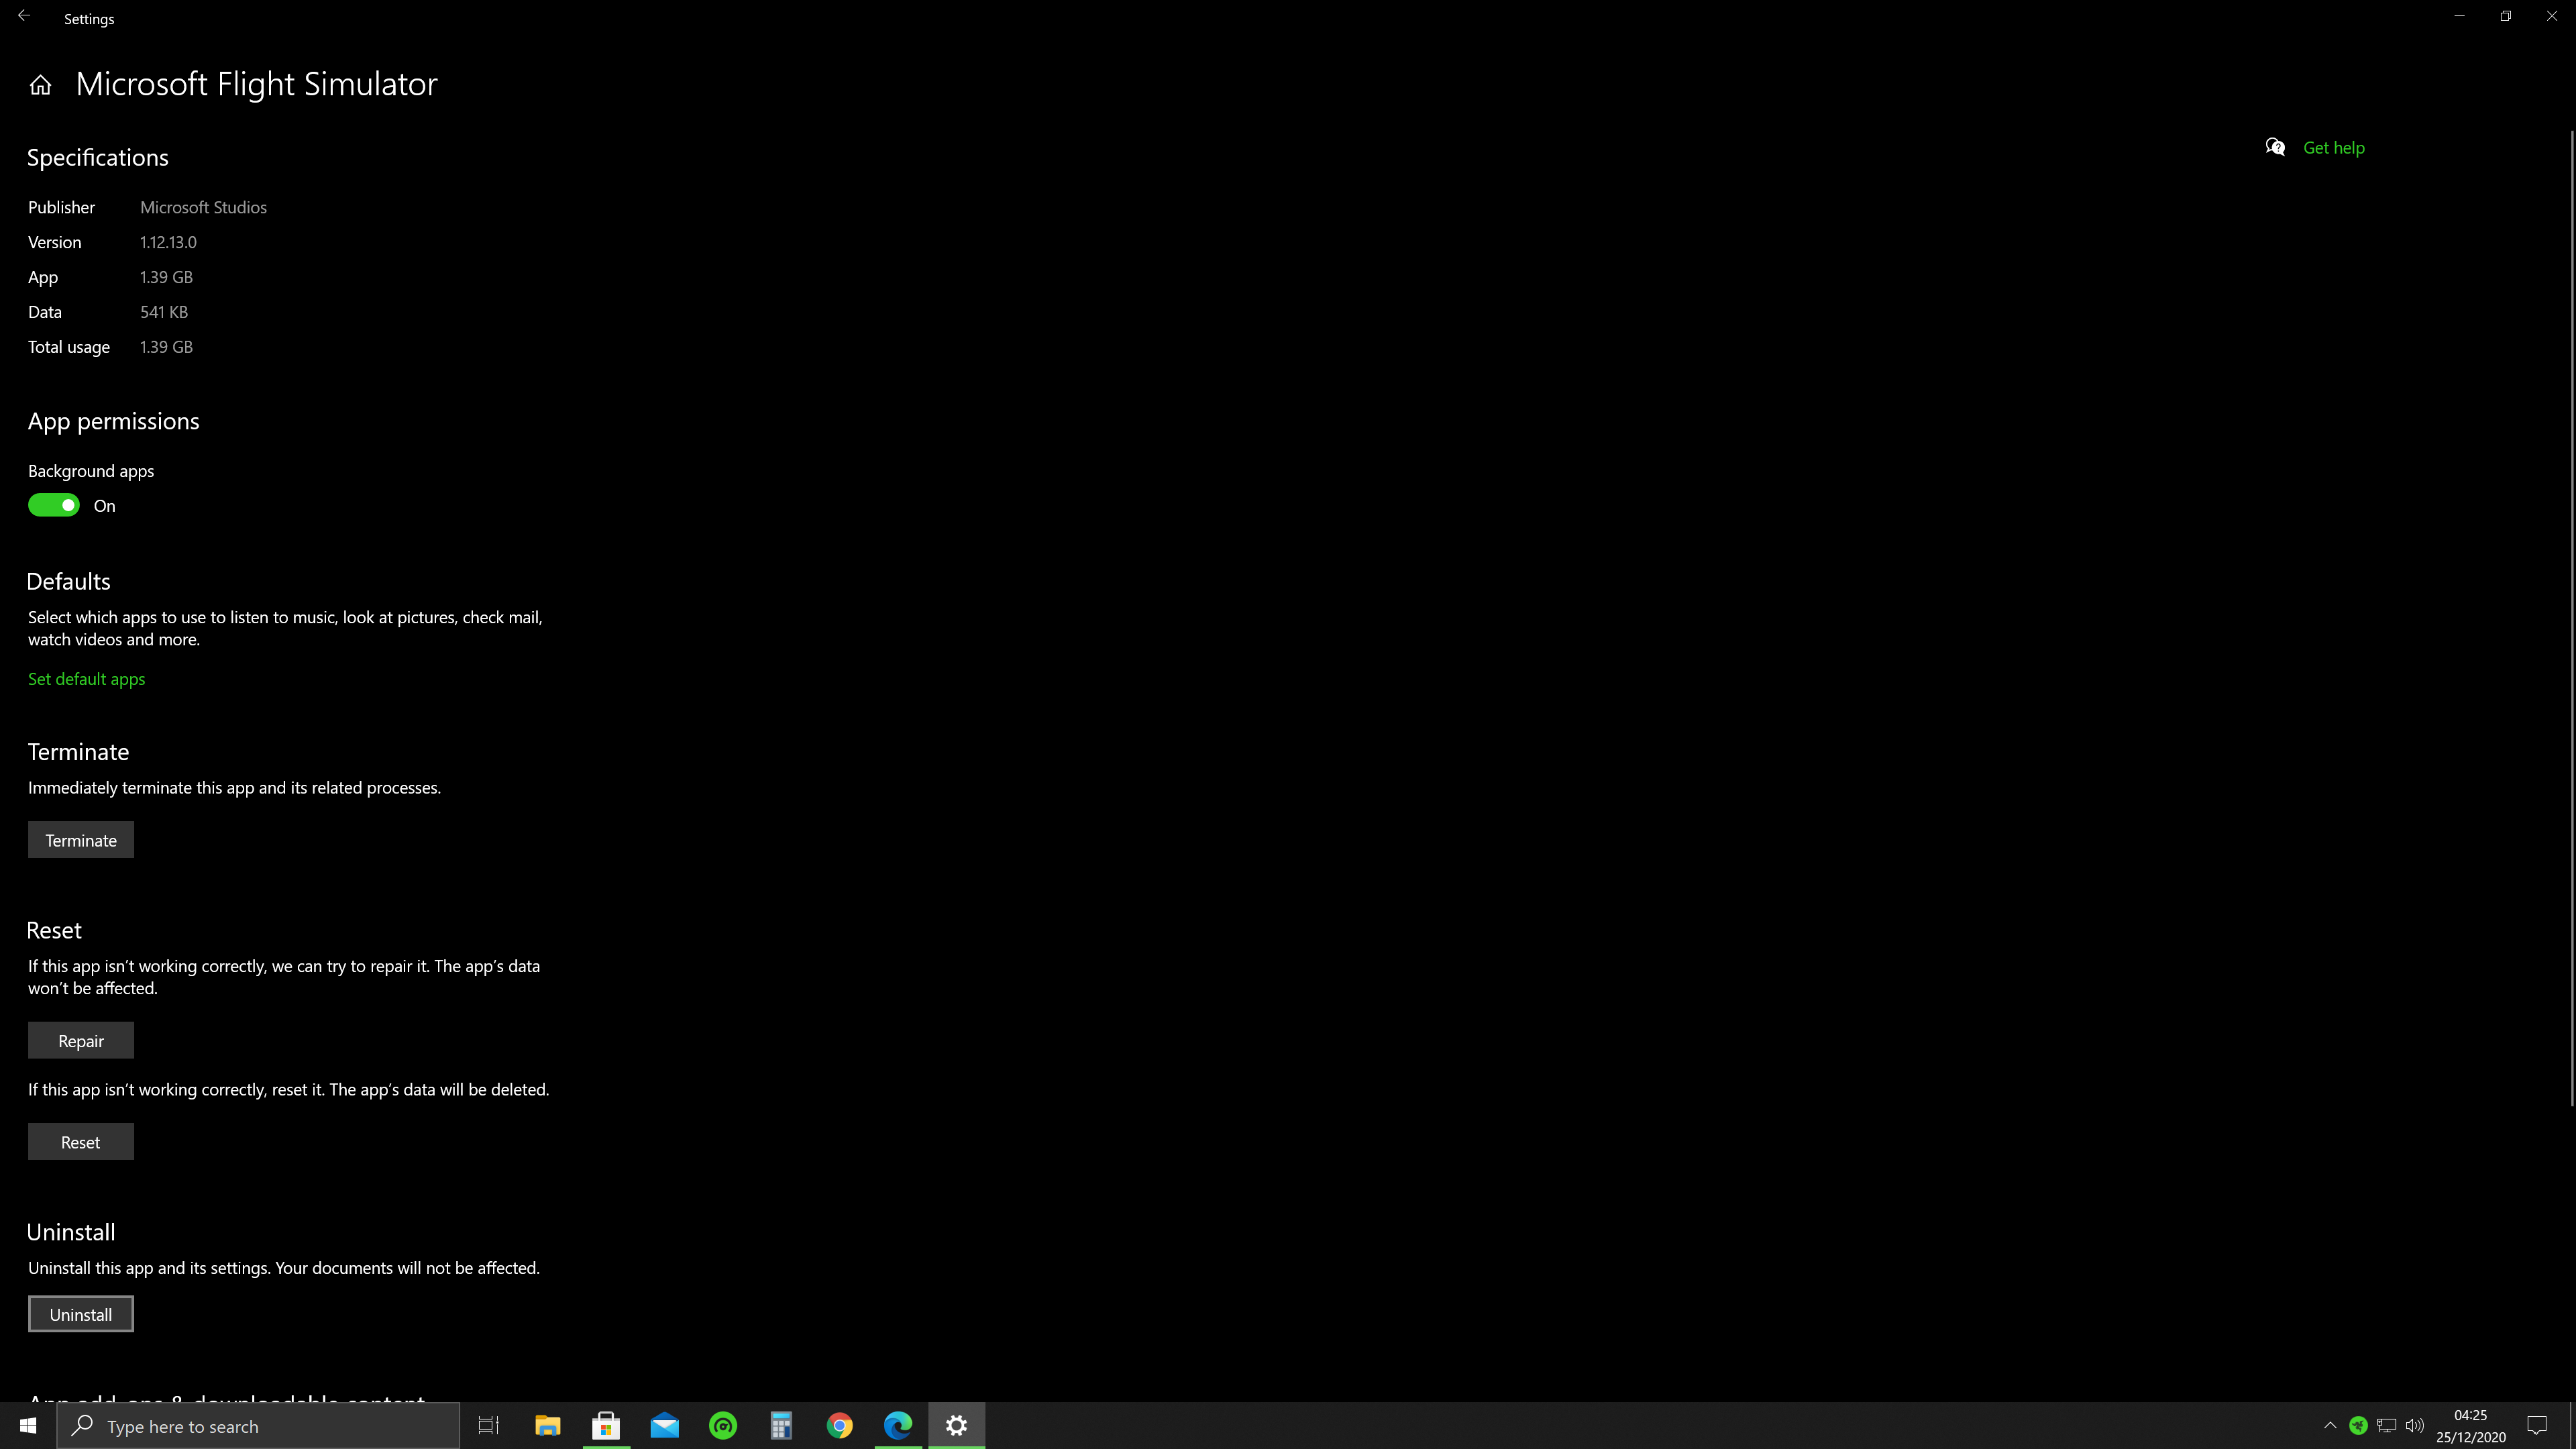
Task: Open Google Chrome from the taskbar
Action: pyautogui.click(x=840, y=1425)
